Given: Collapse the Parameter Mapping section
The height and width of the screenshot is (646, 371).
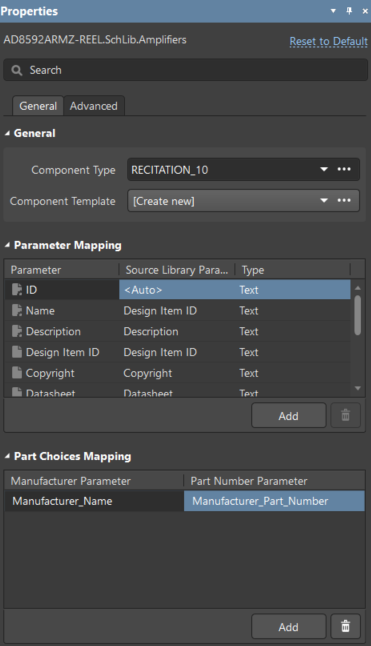Looking at the screenshot, I should [x=7, y=245].
